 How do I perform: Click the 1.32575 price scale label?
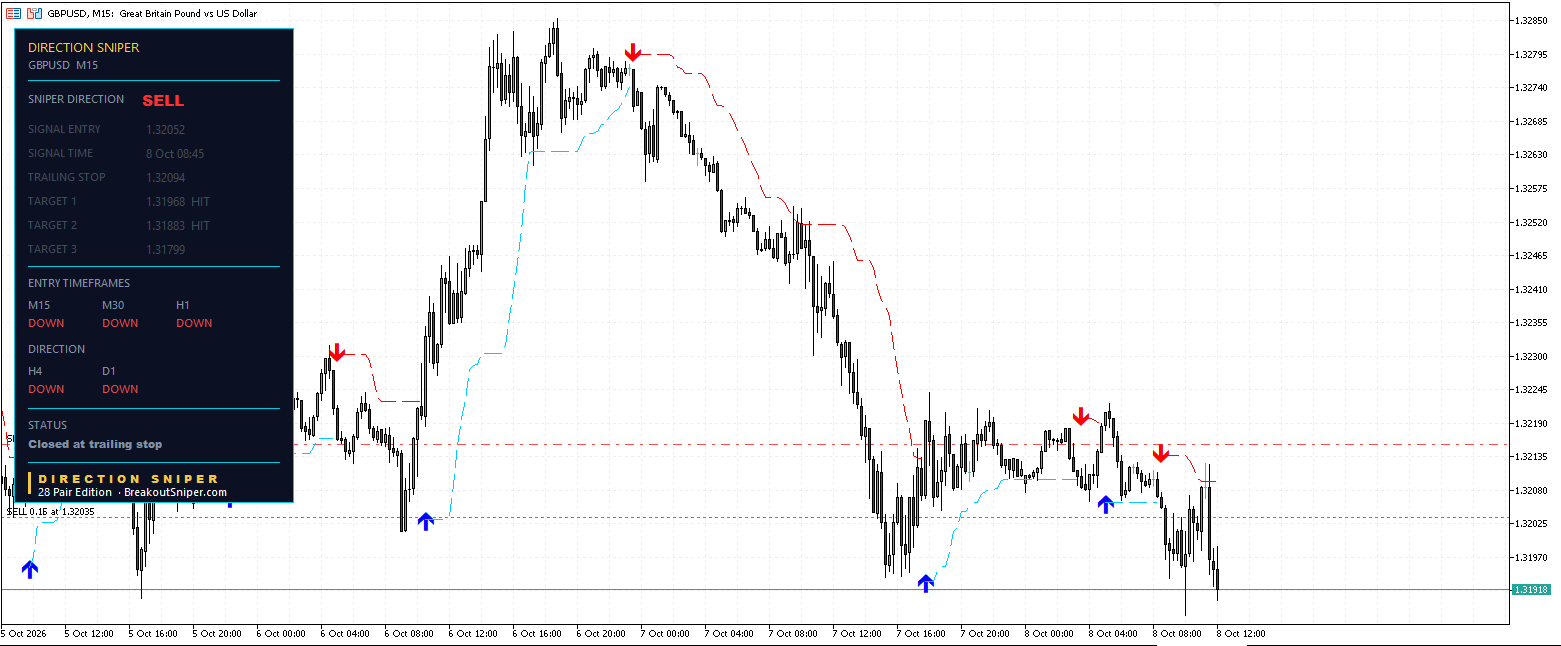coord(1531,188)
